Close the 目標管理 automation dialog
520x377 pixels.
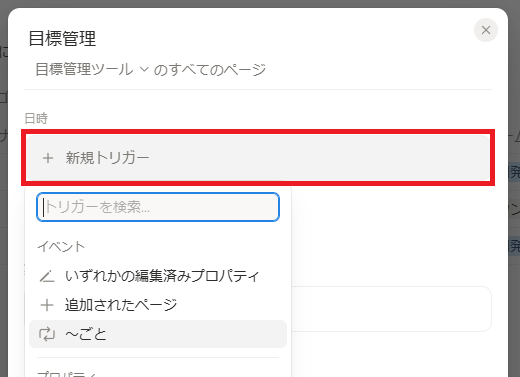[x=486, y=30]
